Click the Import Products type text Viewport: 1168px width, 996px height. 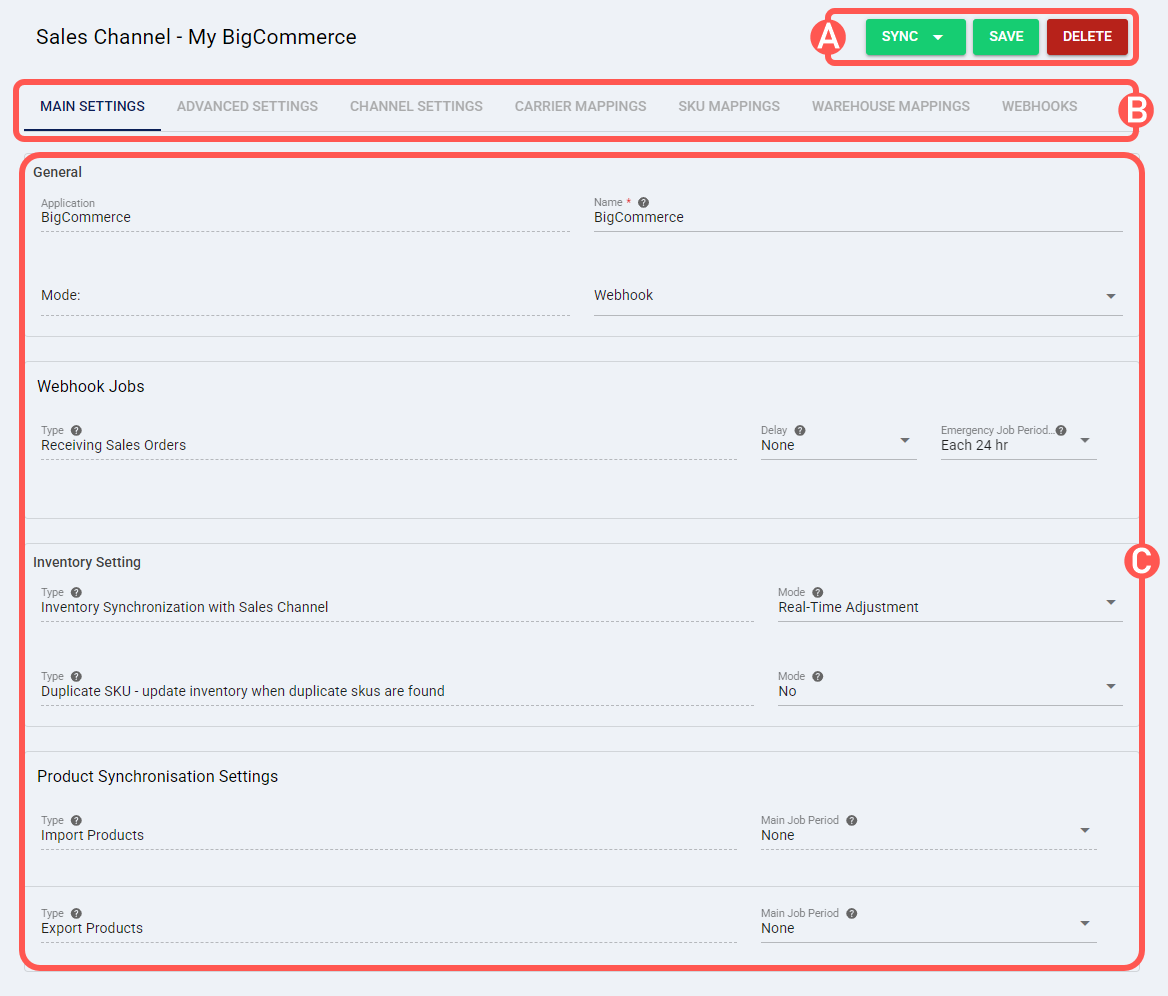[92, 835]
